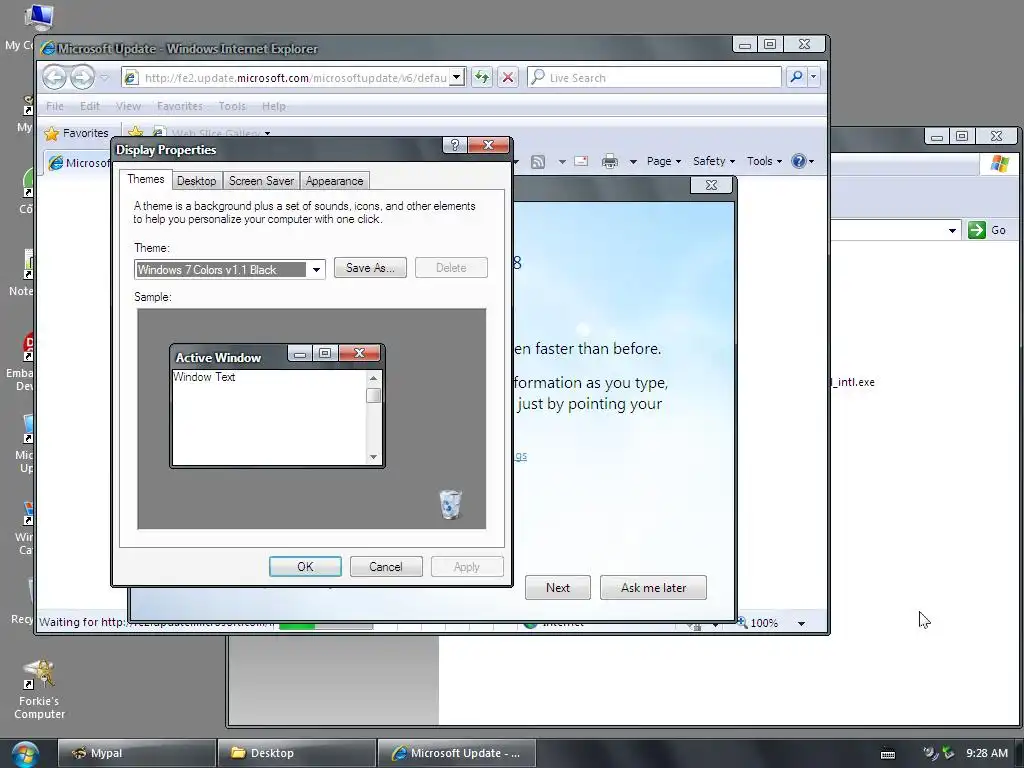The height and width of the screenshot is (768, 1024).
Task: Open the recent pages dropdown near Forward
Action: pyautogui.click(x=104, y=78)
